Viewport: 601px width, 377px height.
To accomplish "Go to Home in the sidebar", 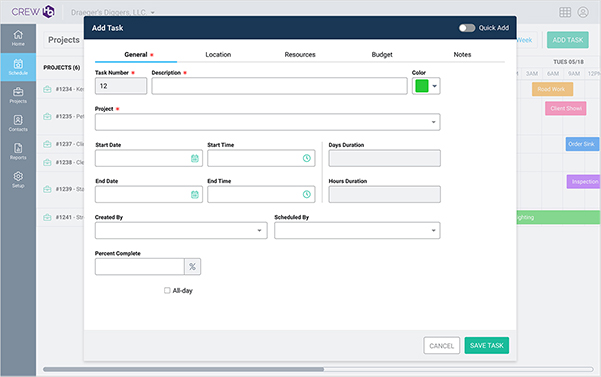I will pyautogui.click(x=18, y=38).
